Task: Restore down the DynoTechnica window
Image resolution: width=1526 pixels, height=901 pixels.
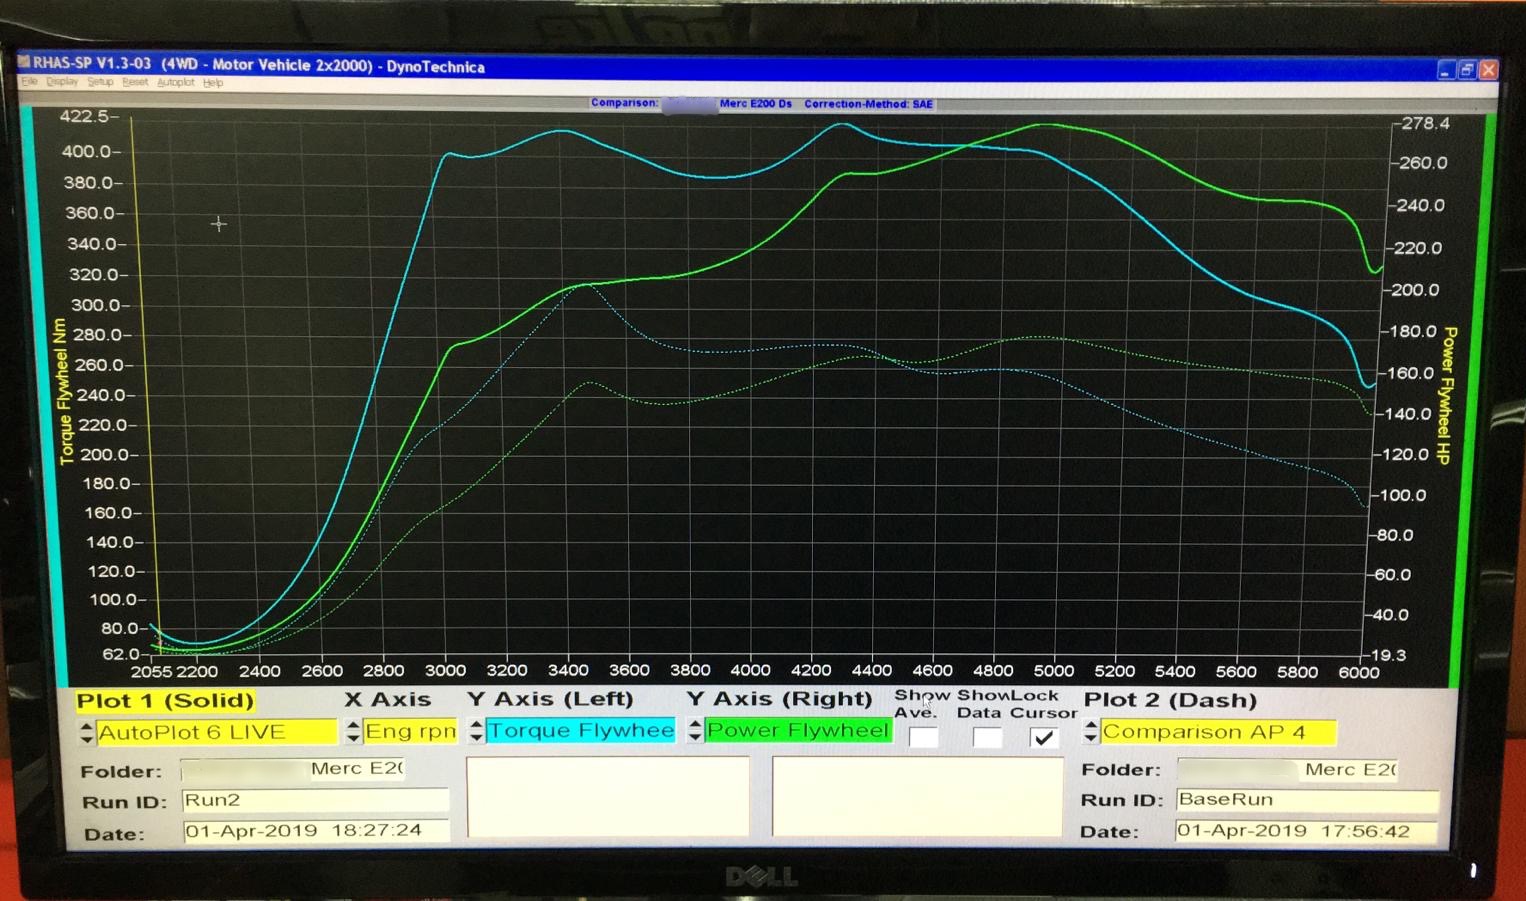Action: (1467, 69)
